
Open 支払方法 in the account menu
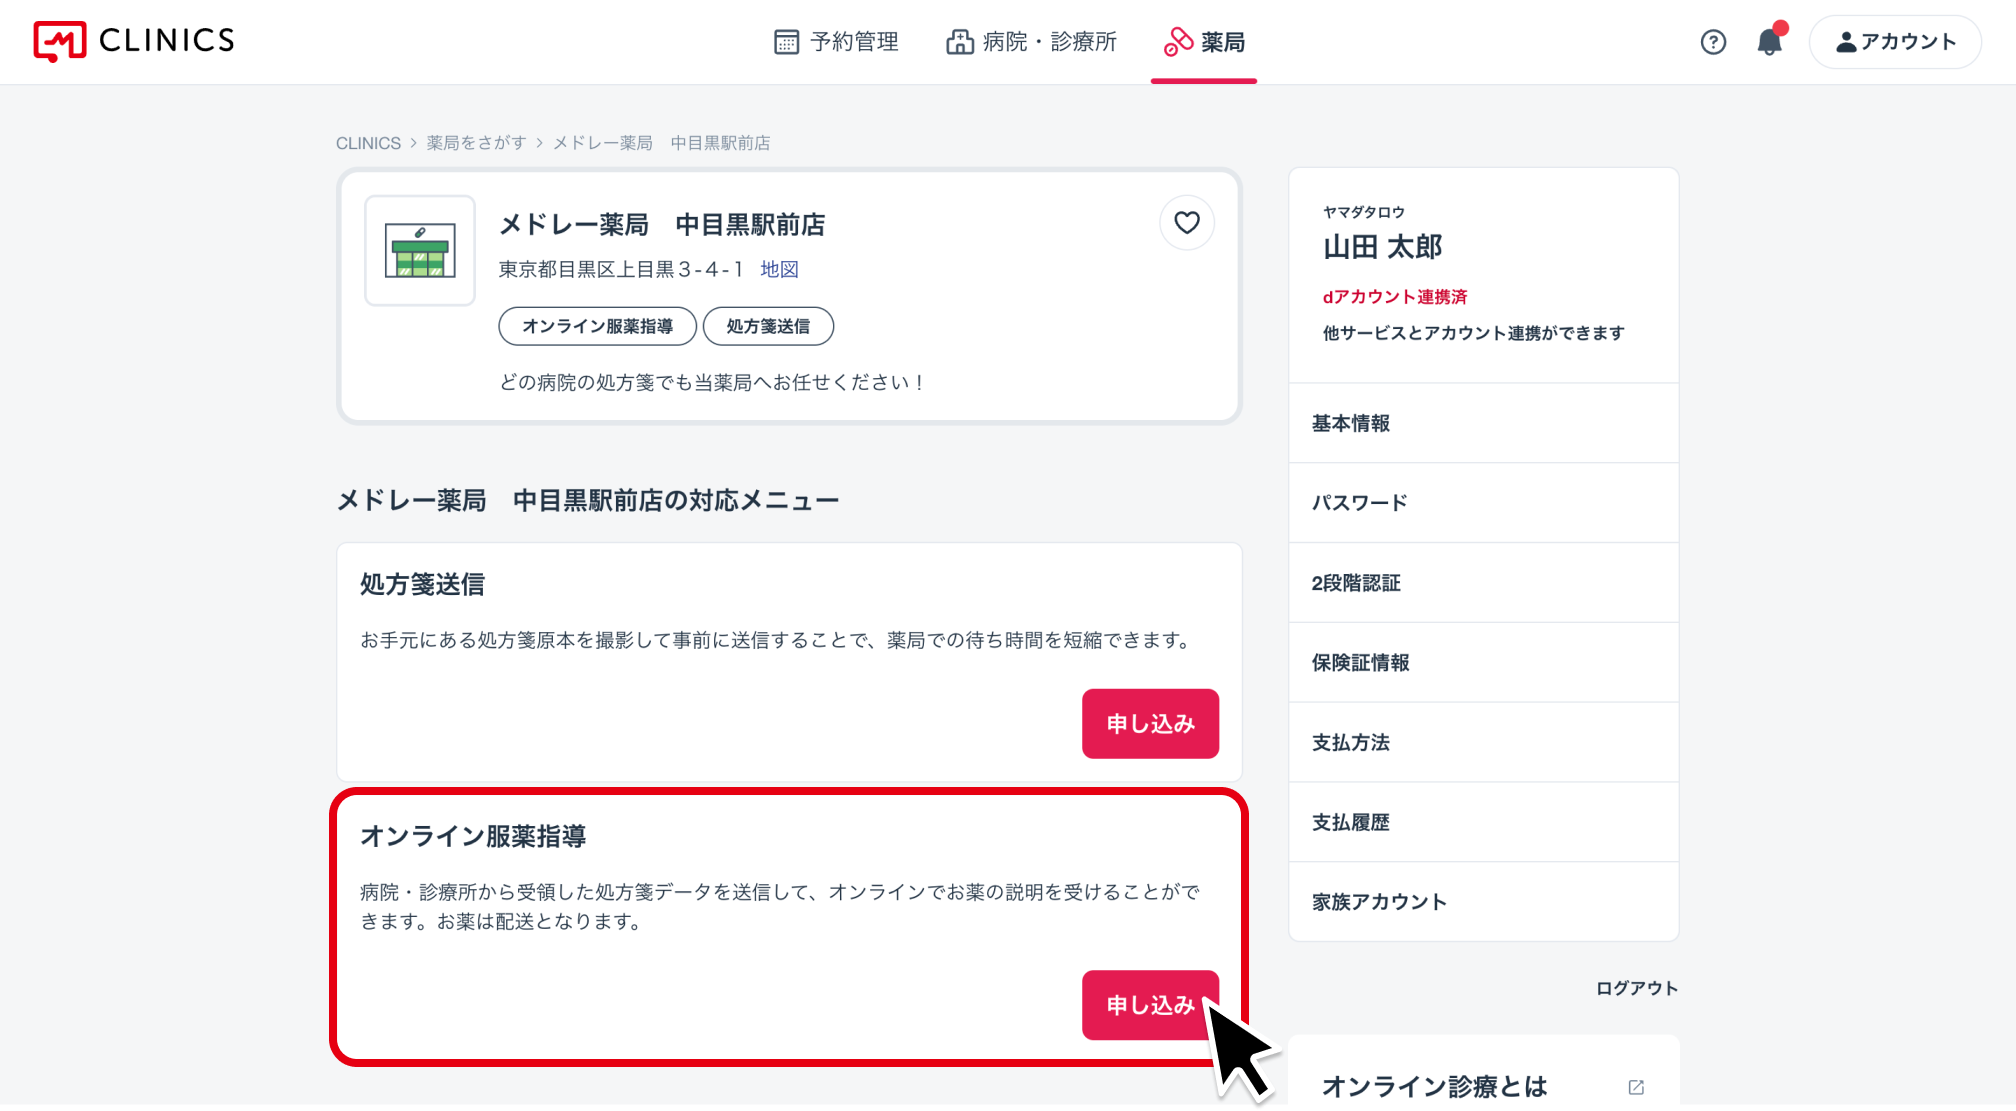tap(1483, 743)
